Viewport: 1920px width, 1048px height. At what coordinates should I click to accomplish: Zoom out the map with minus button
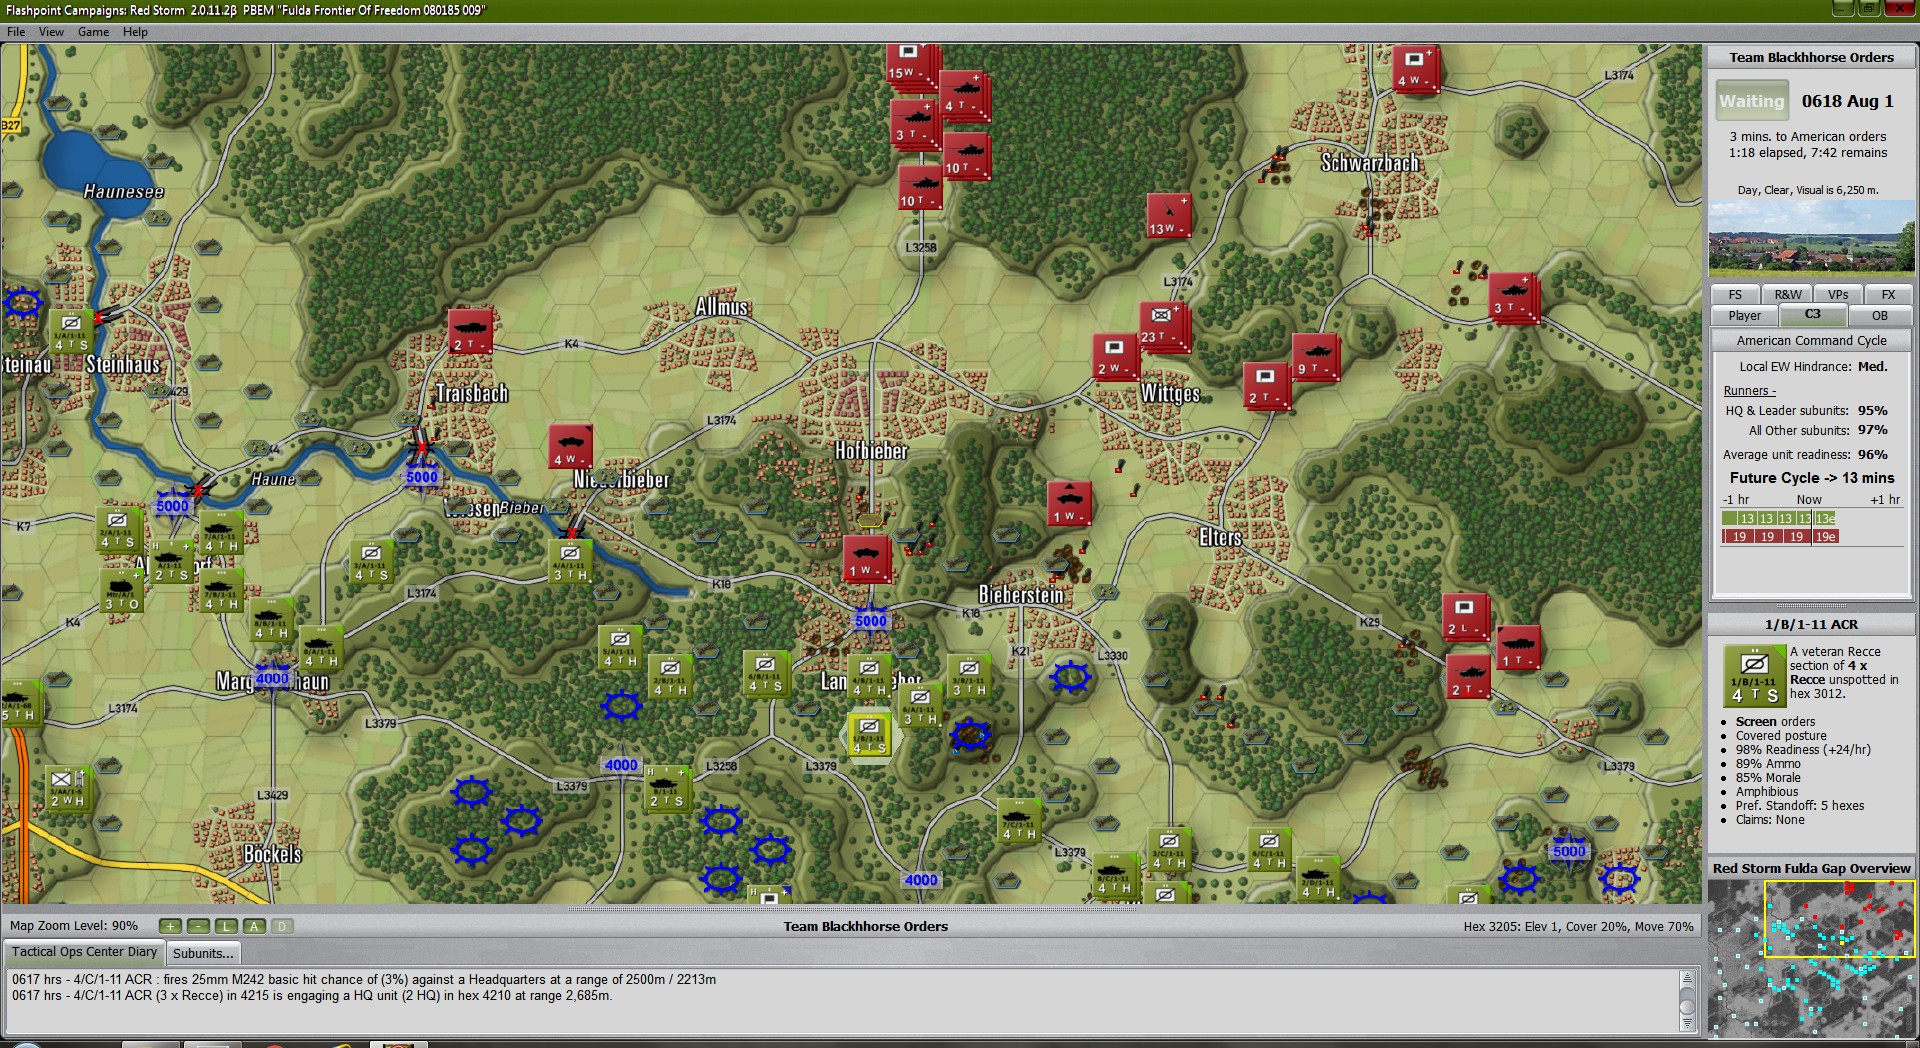click(198, 926)
